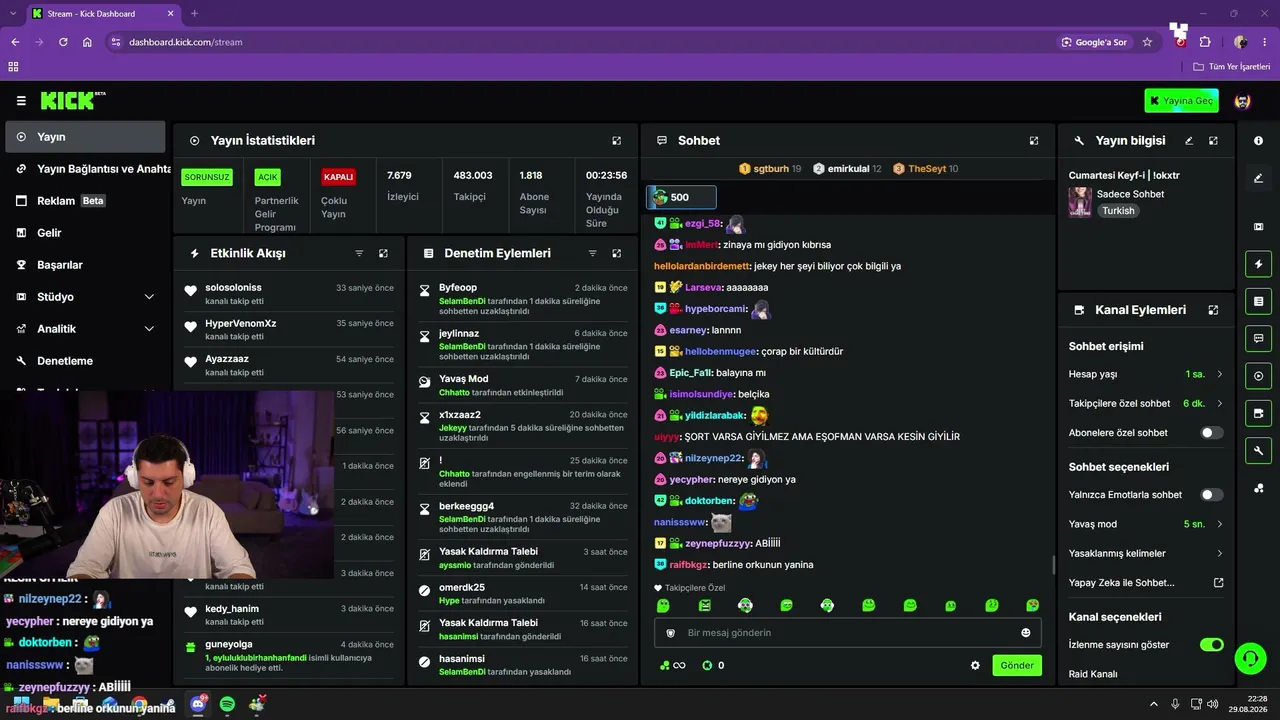Click the Byfeoop moderation entry
Image resolution: width=1280 pixels, height=720 pixels.
pos(523,300)
